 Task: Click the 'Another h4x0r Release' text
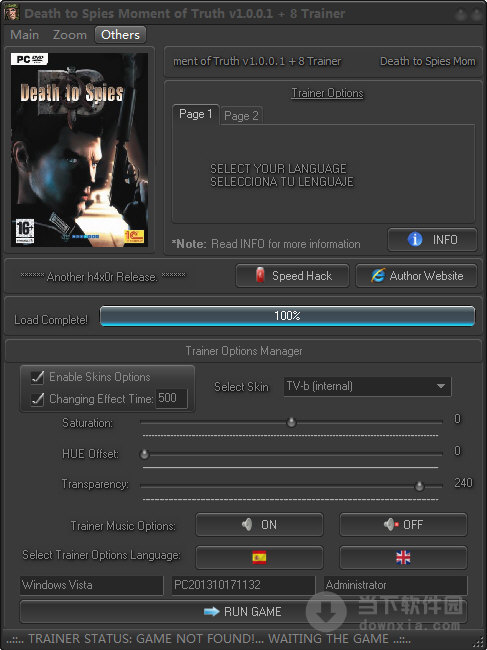[x=103, y=276]
